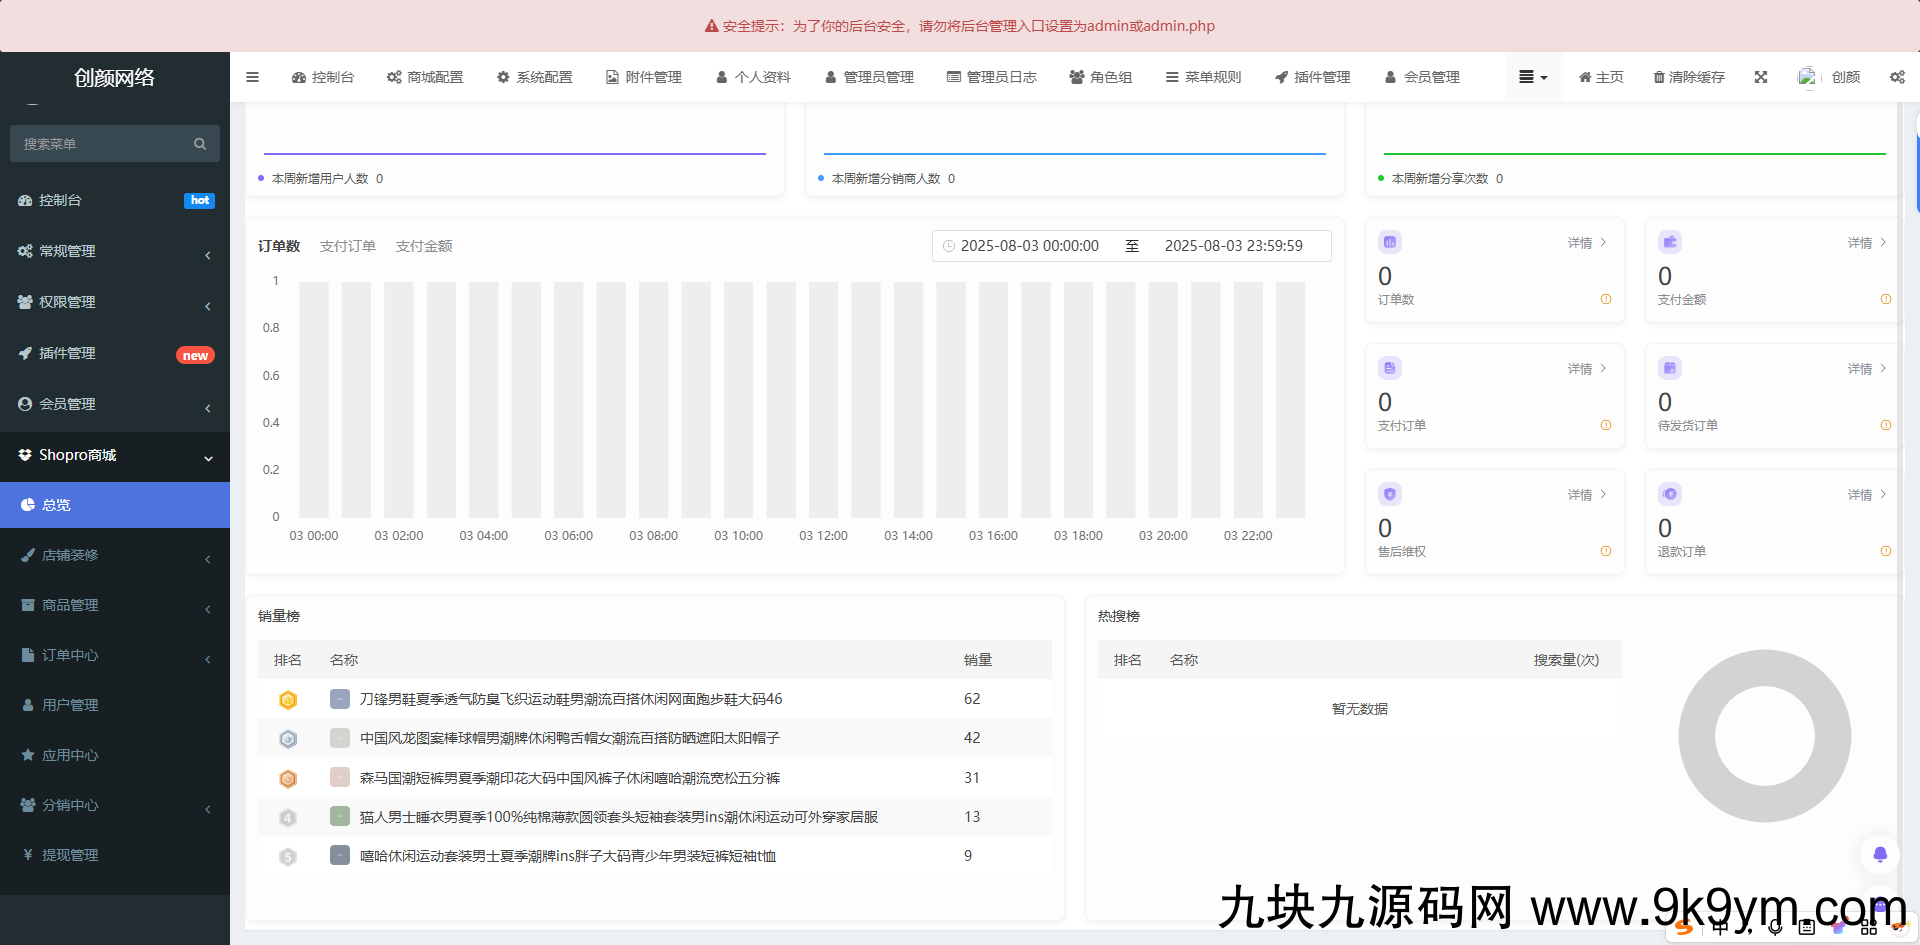1920x945 pixels.
Task: Open the settings gears icon at top right
Action: tap(1897, 77)
